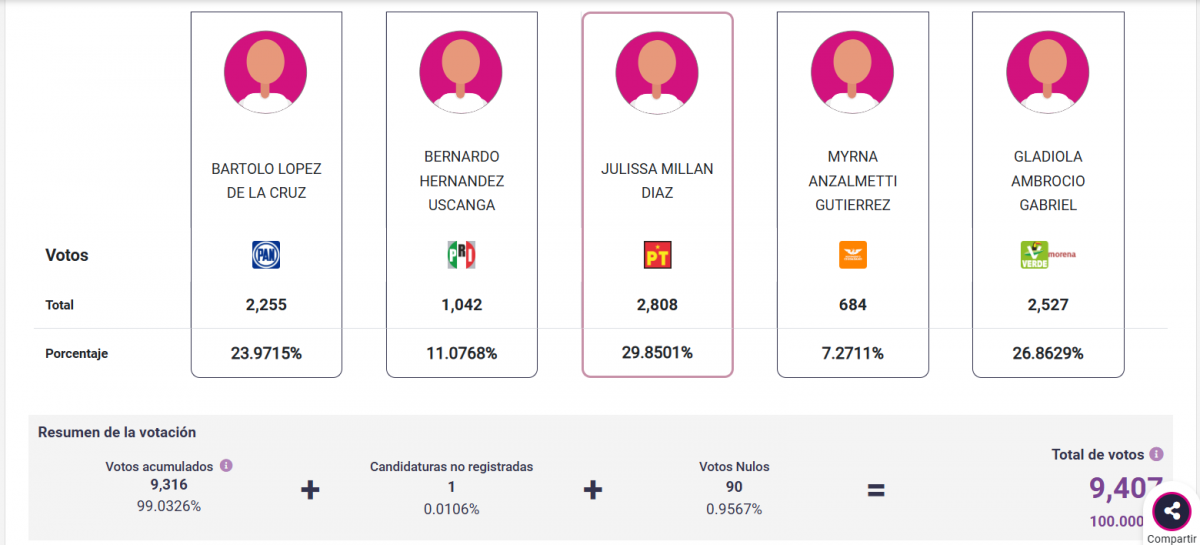1200x545 pixels.
Task: Show info for Total de votos
Action: tap(1156, 454)
